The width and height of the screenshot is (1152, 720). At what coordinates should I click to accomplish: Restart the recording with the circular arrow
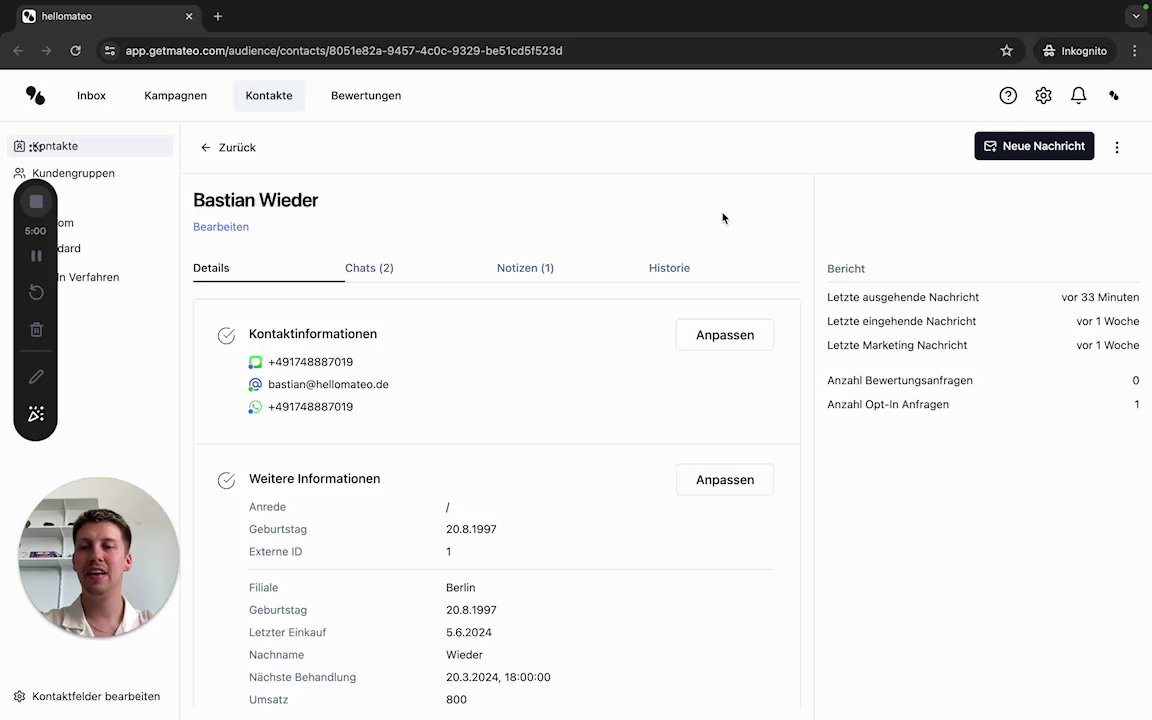click(36, 292)
